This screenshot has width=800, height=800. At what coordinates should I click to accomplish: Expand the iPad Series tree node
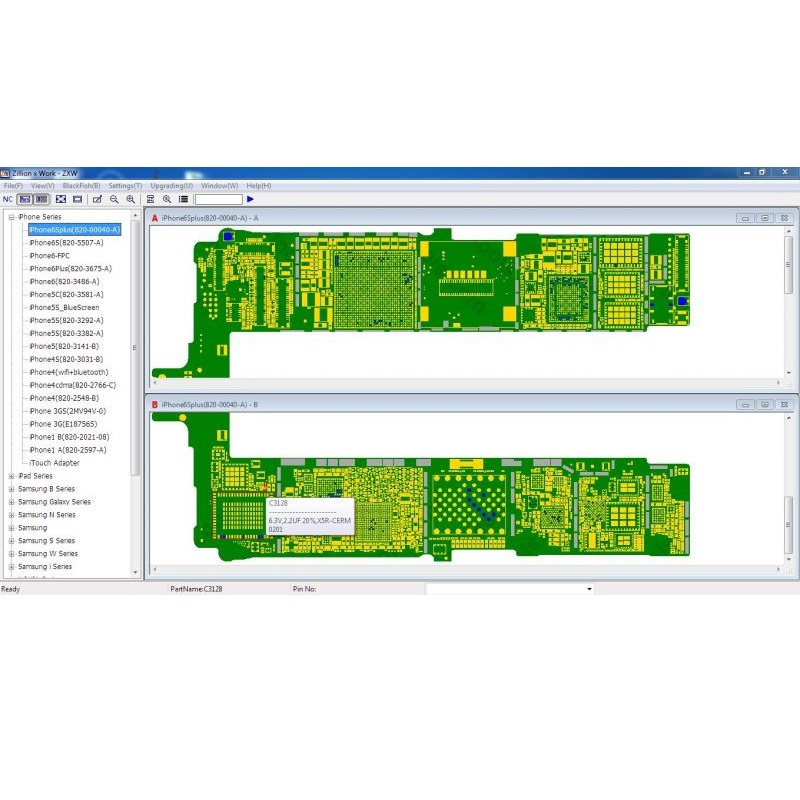point(11,476)
